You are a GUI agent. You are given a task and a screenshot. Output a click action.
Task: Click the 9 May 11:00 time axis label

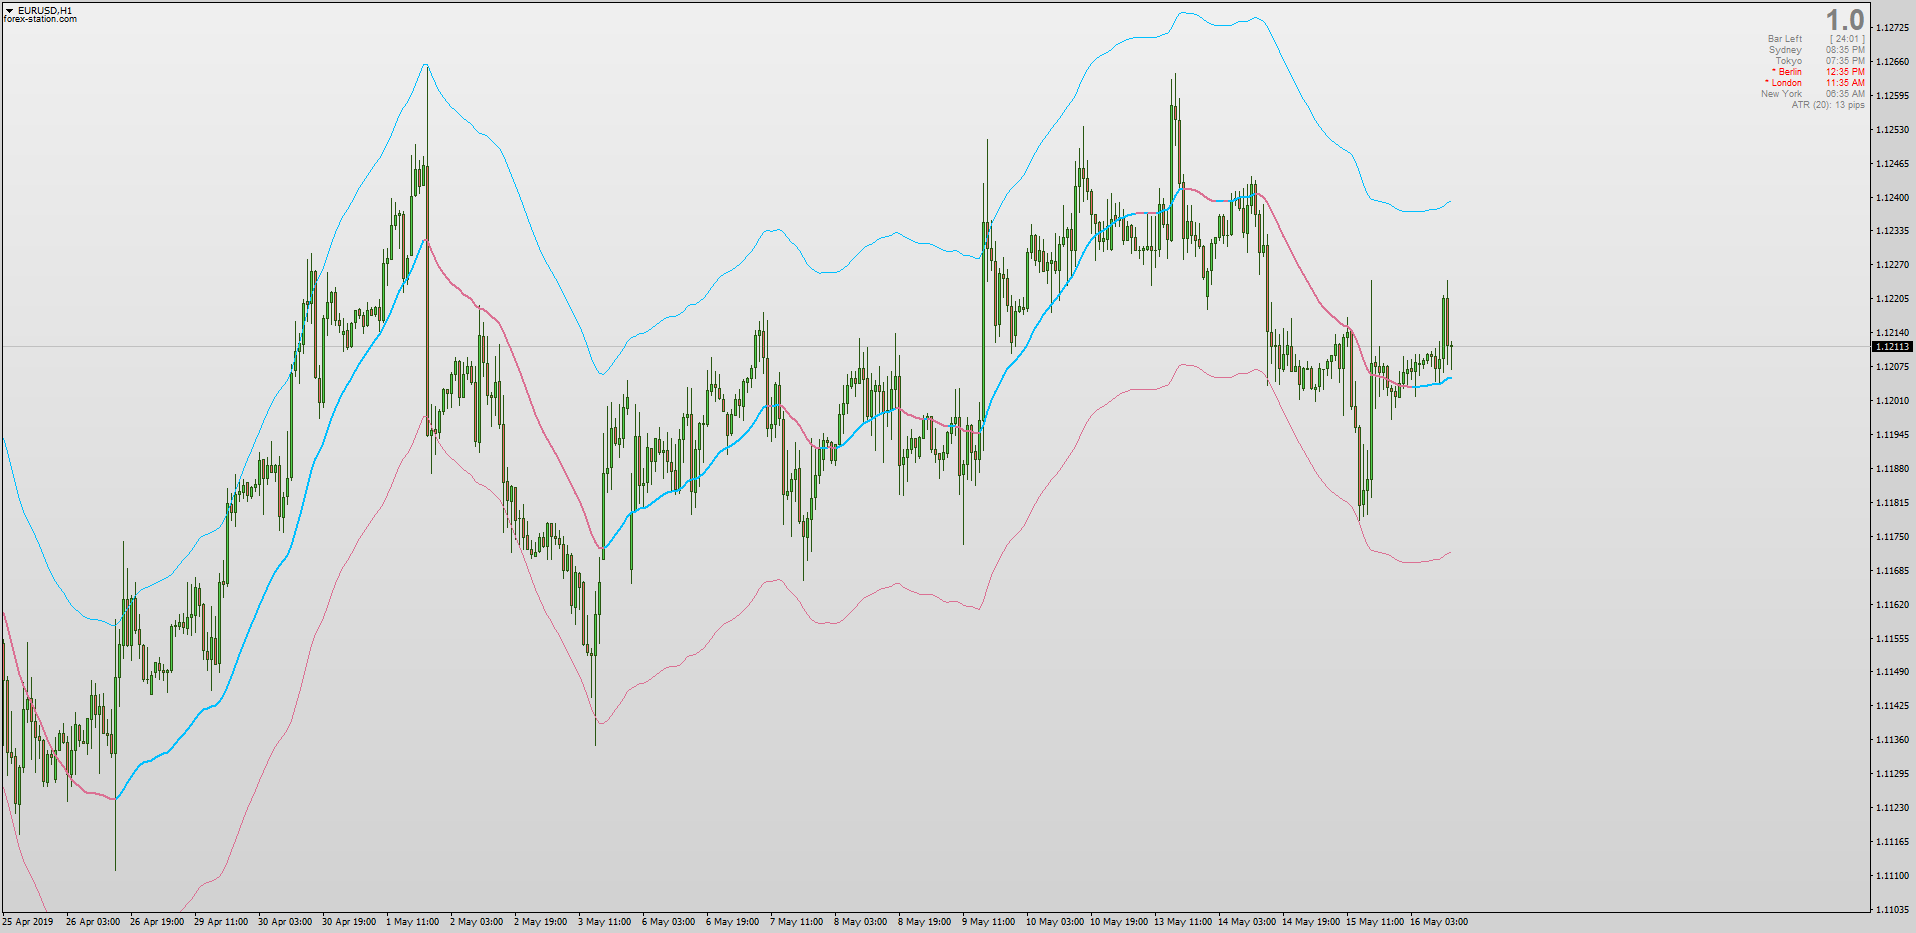click(x=989, y=922)
